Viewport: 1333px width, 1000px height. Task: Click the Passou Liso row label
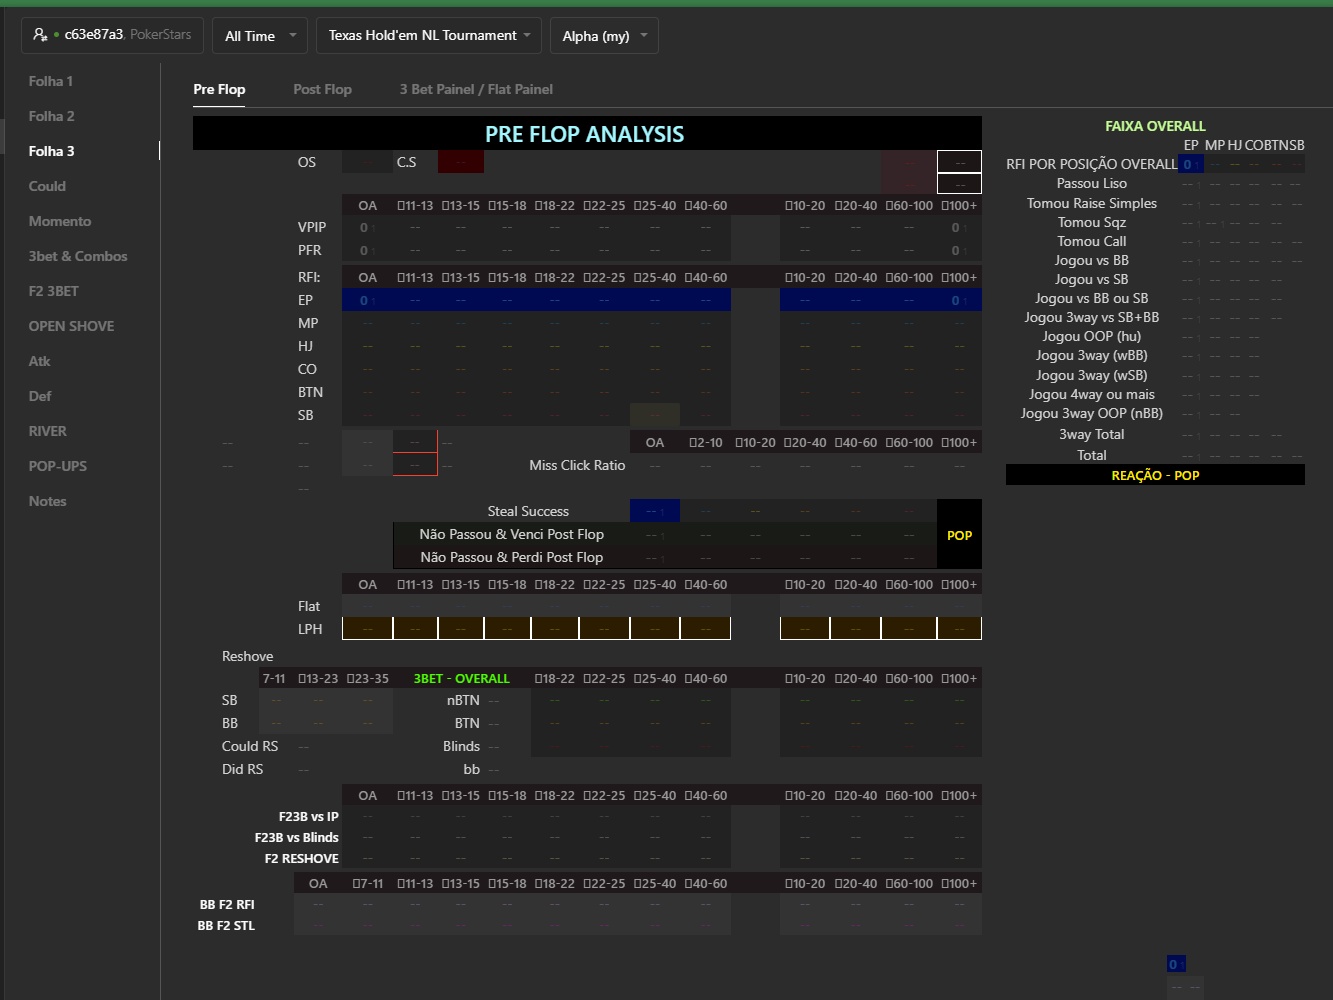coord(1092,183)
